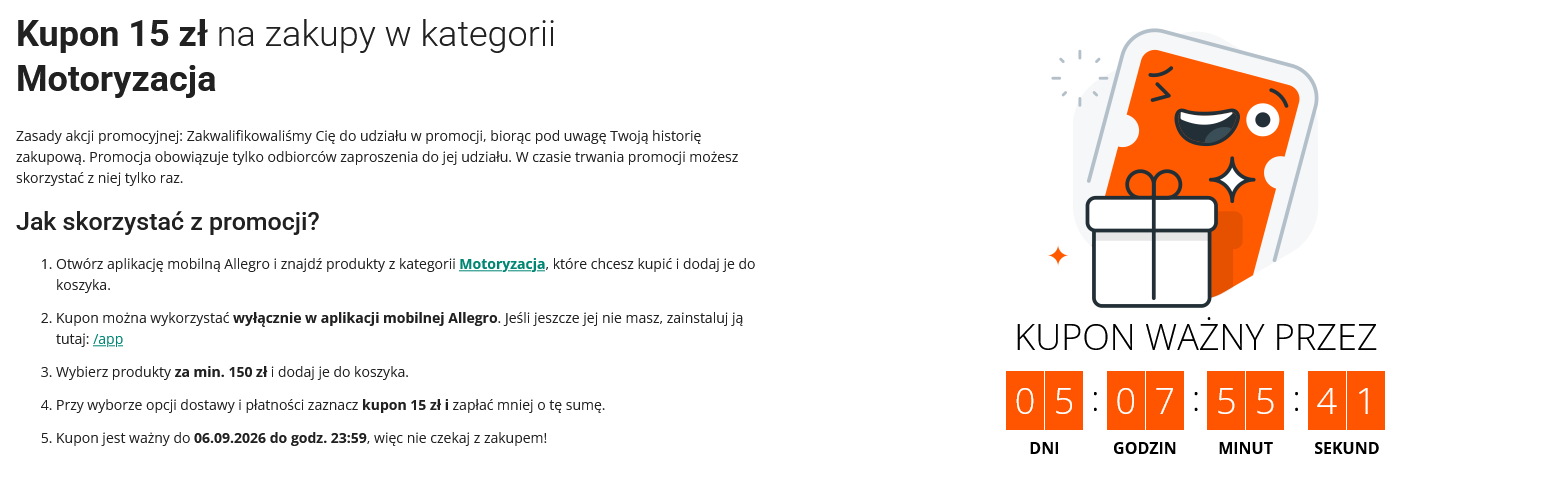Click the white sparkle star icon
1544x484 pixels.
[x=1232, y=181]
